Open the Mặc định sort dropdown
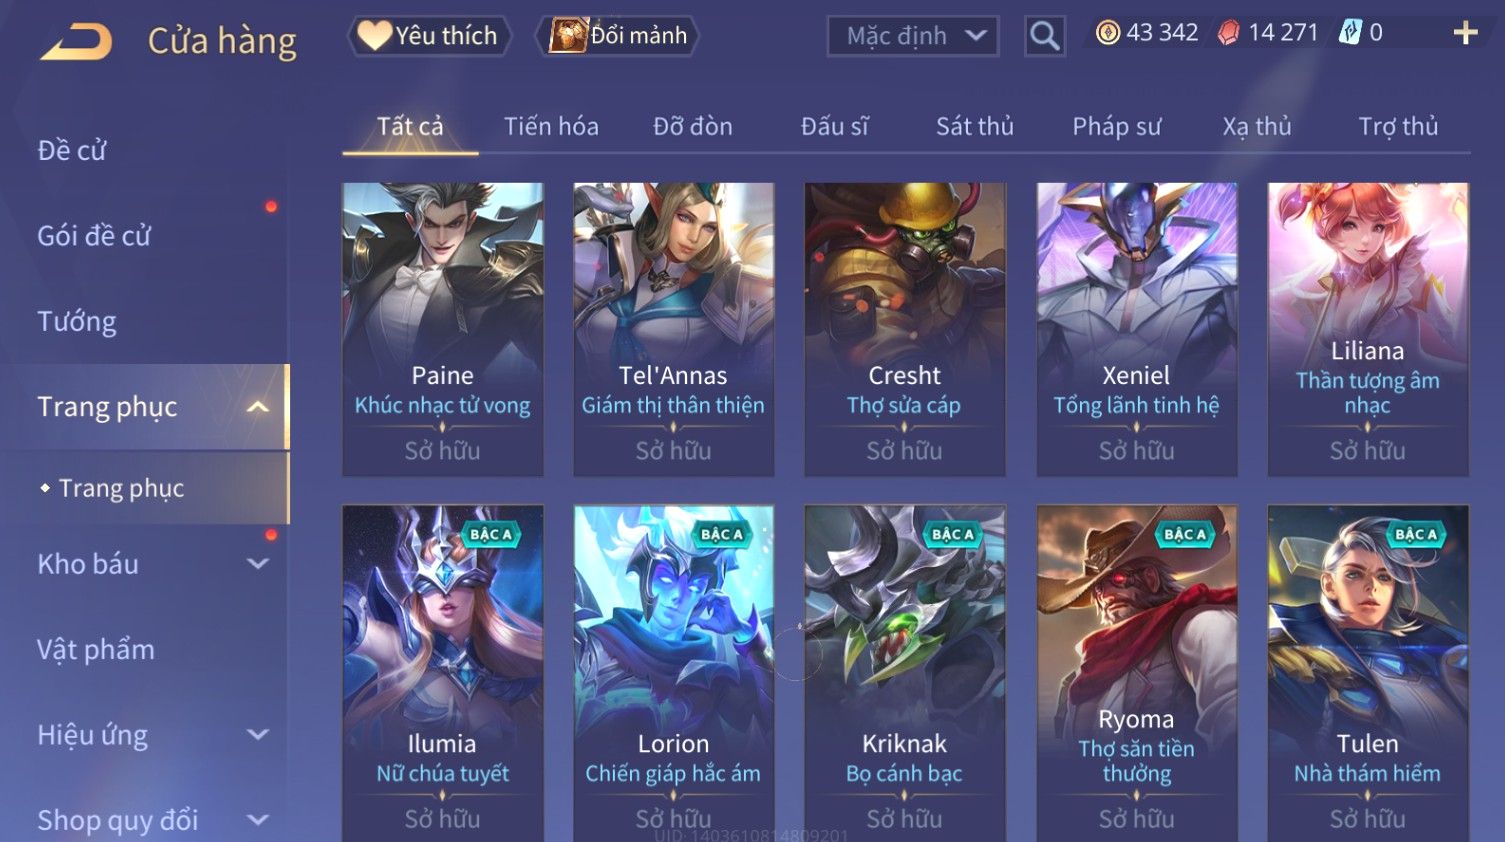Screen dimensions: 1505x842 tap(913, 36)
